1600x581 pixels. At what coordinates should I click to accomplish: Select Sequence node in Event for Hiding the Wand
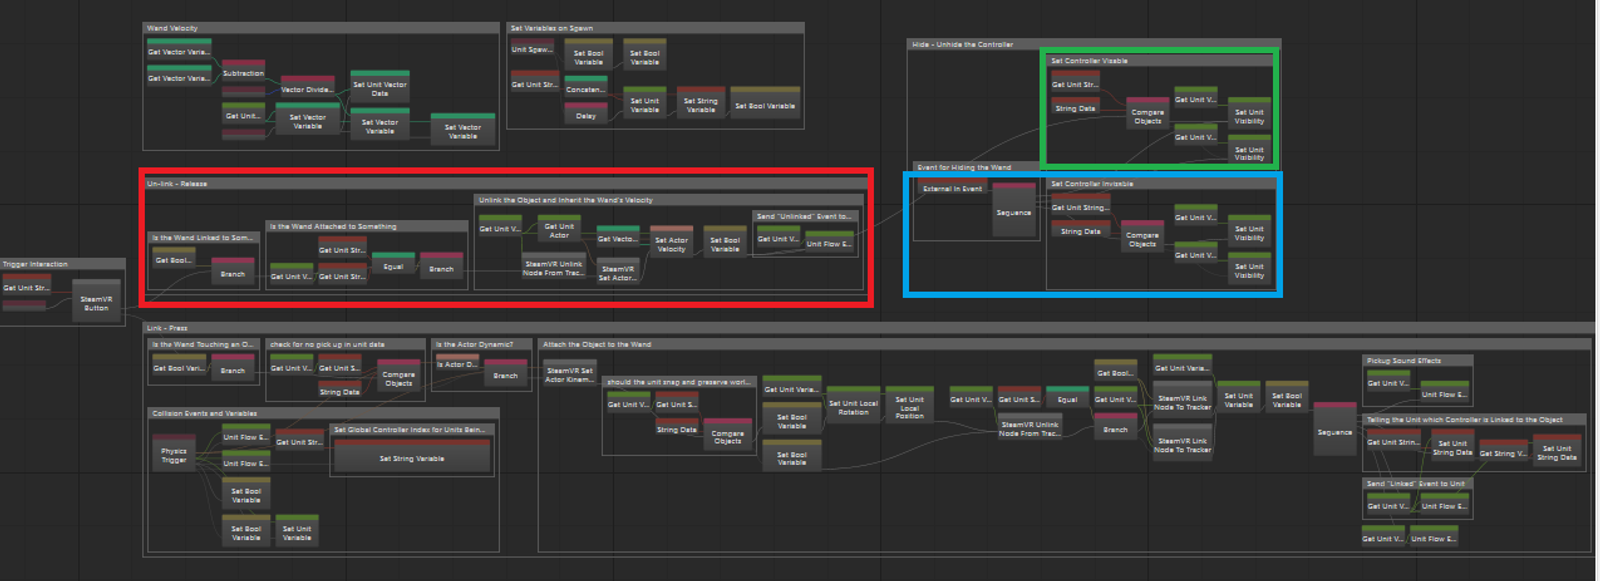tap(1013, 209)
